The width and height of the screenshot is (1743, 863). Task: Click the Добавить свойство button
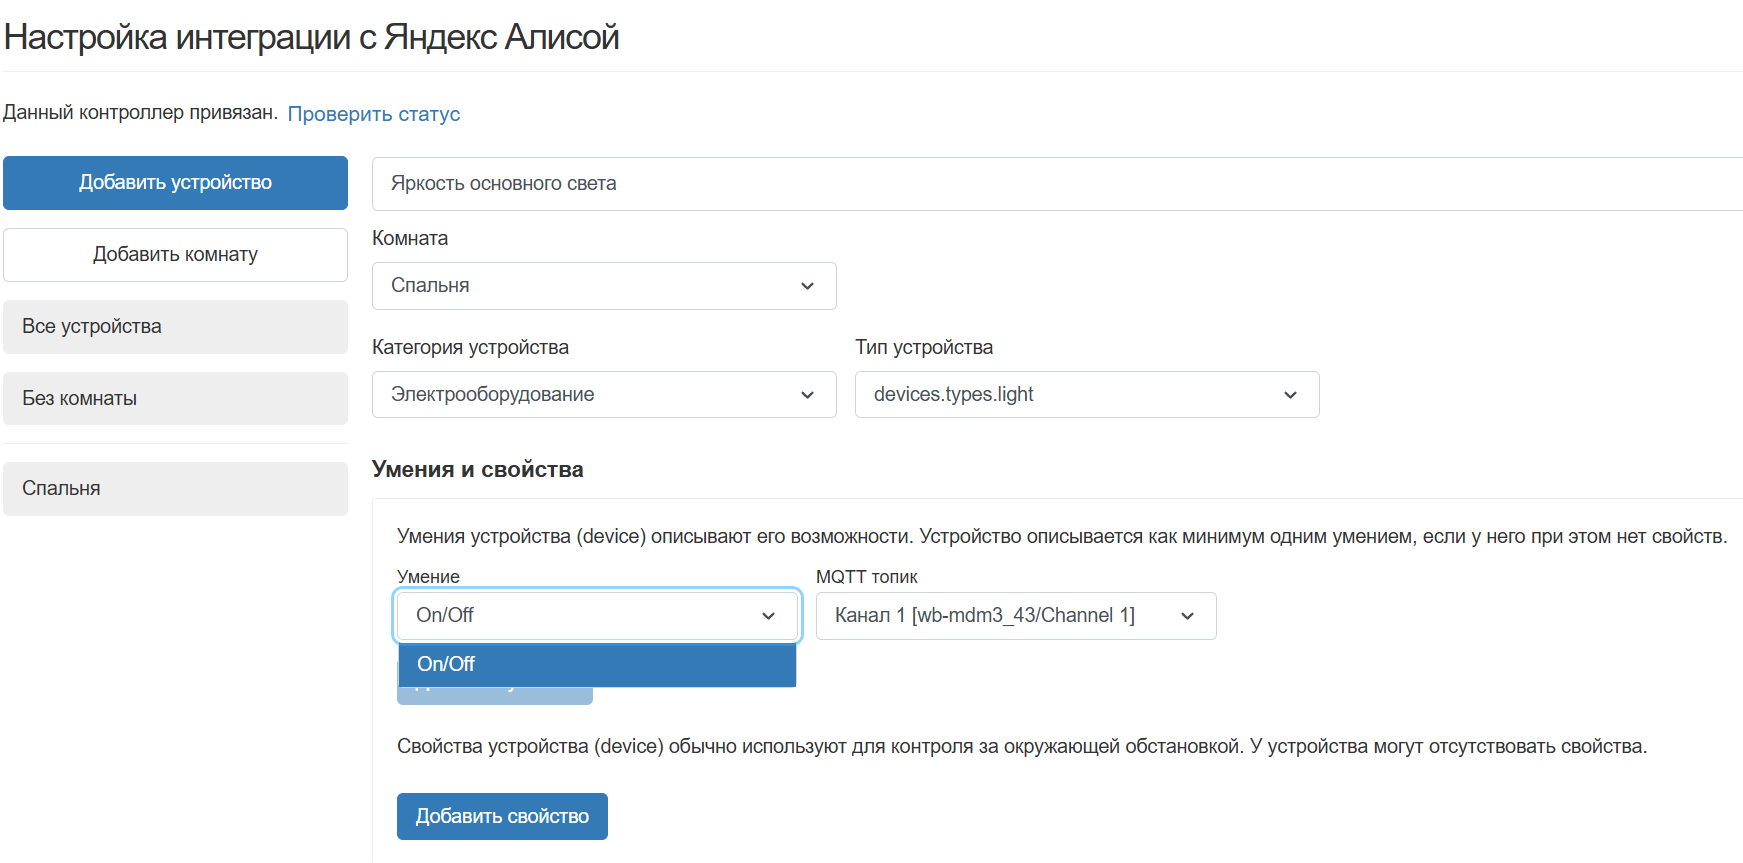(x=502, y=817)
